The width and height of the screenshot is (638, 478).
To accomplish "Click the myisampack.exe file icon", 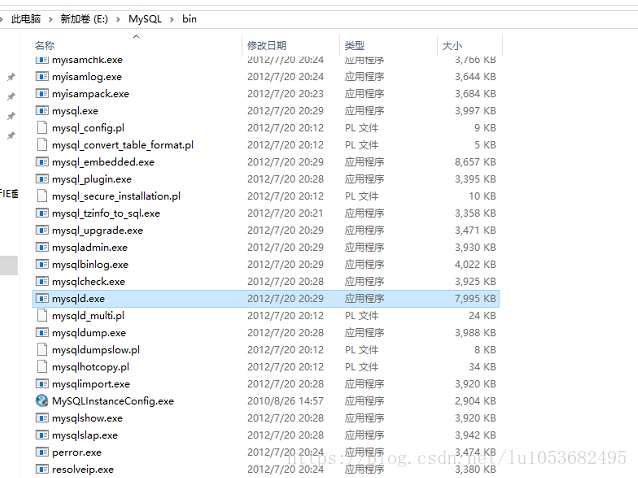I will 42,94.
